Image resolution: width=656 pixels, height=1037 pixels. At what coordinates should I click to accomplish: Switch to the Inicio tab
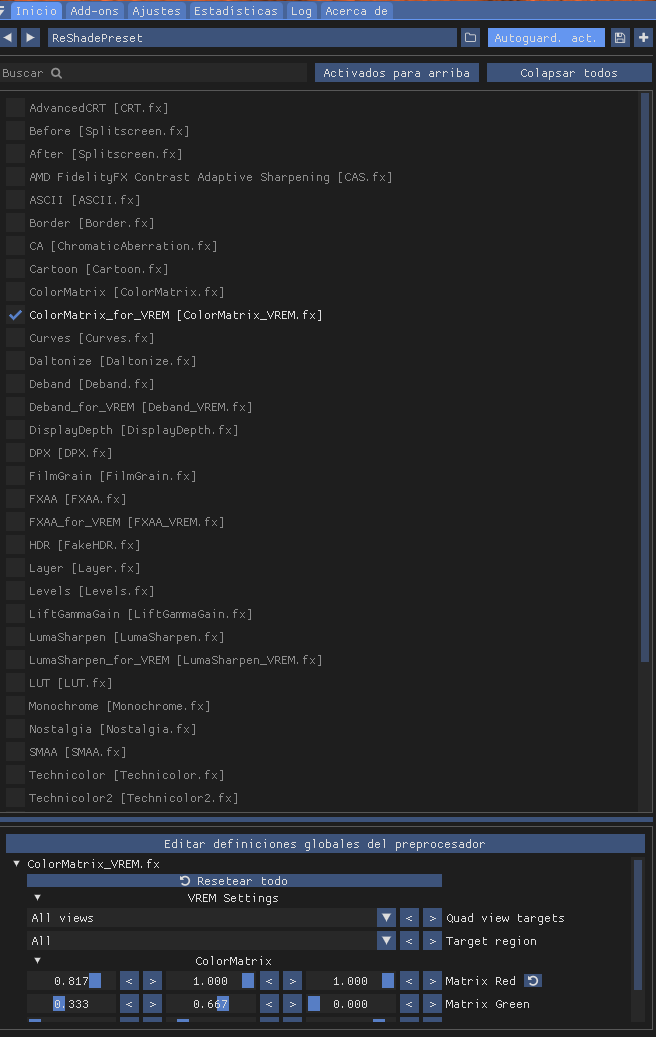(x=36, y=11)
